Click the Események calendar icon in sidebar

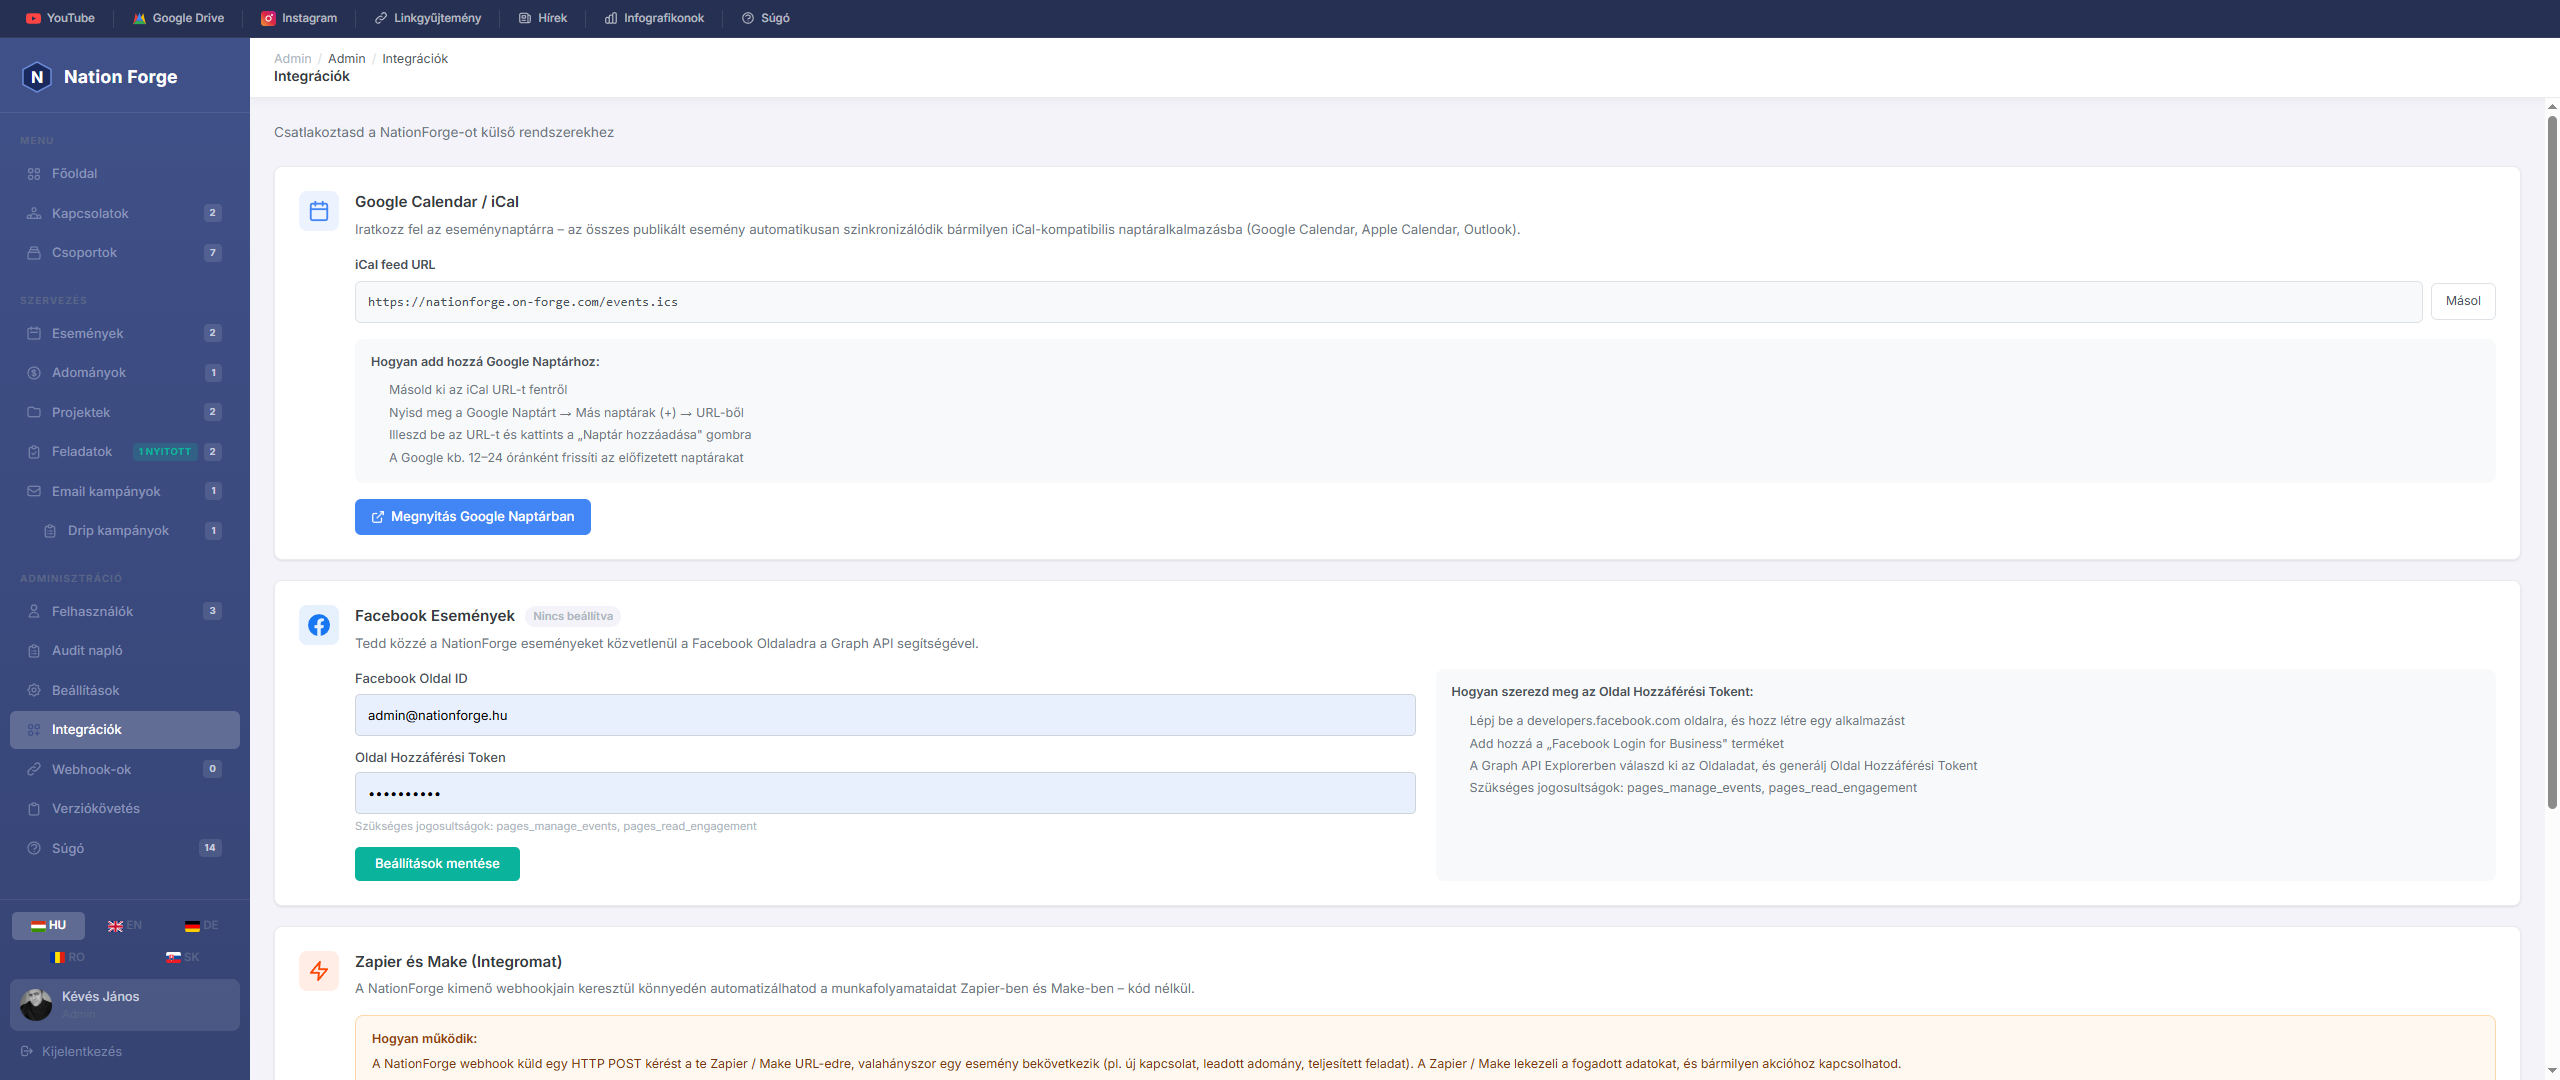pos(34,333)
